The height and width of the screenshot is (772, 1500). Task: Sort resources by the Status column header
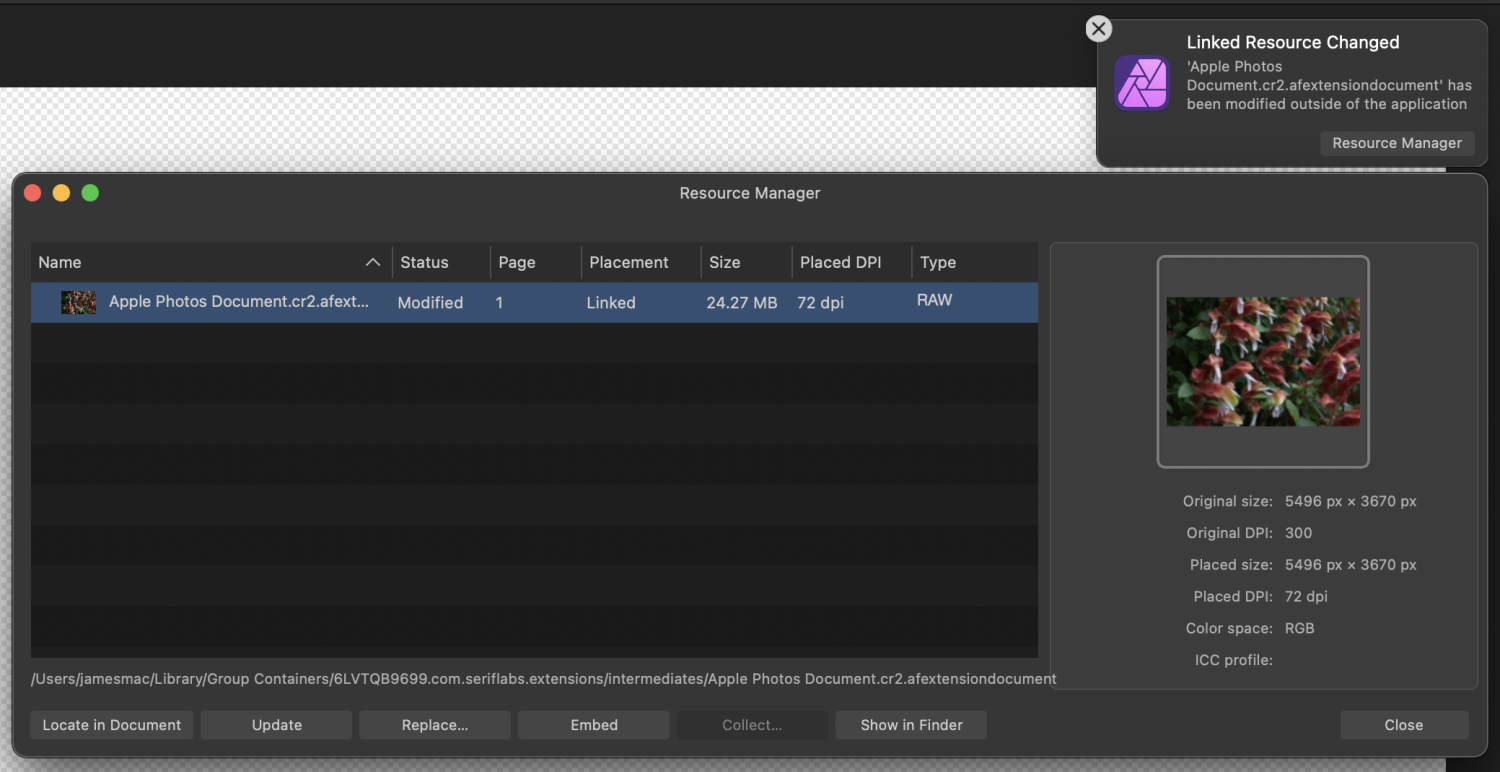[420, 262]
